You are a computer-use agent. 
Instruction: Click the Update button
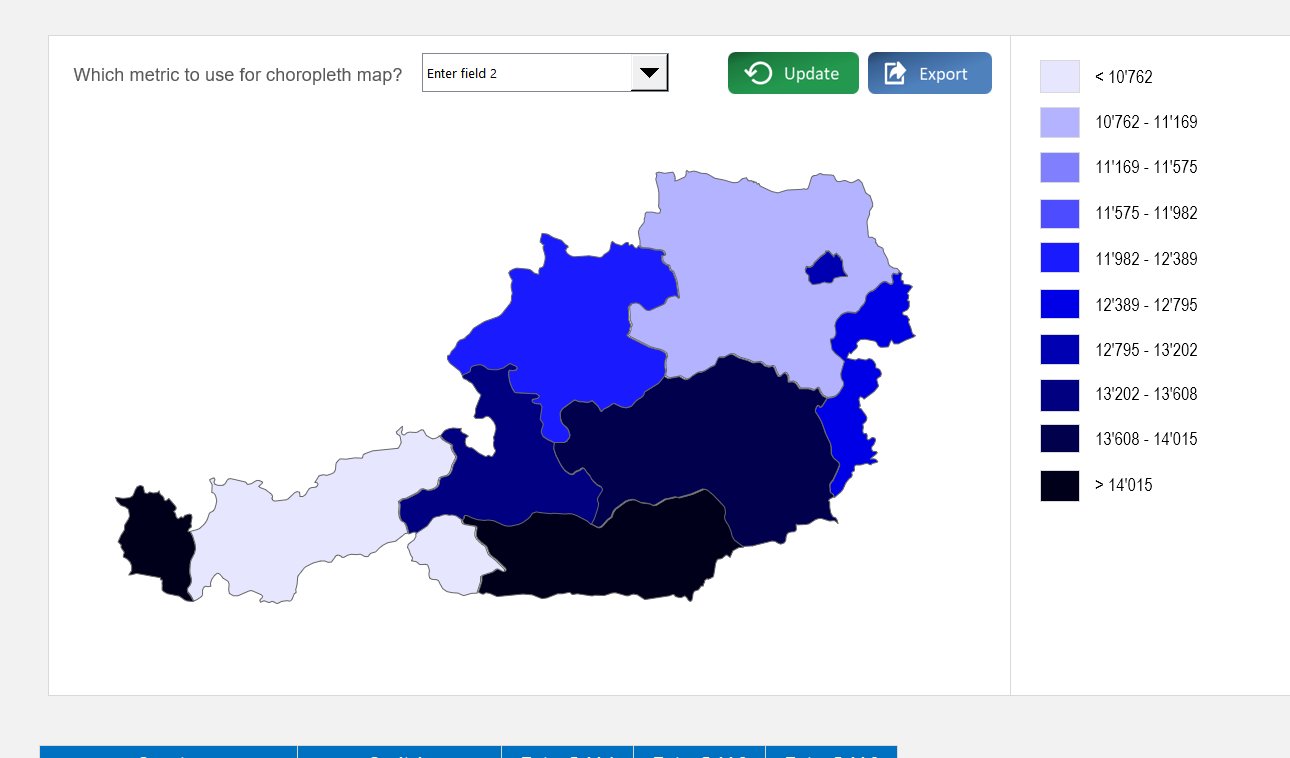793,72
